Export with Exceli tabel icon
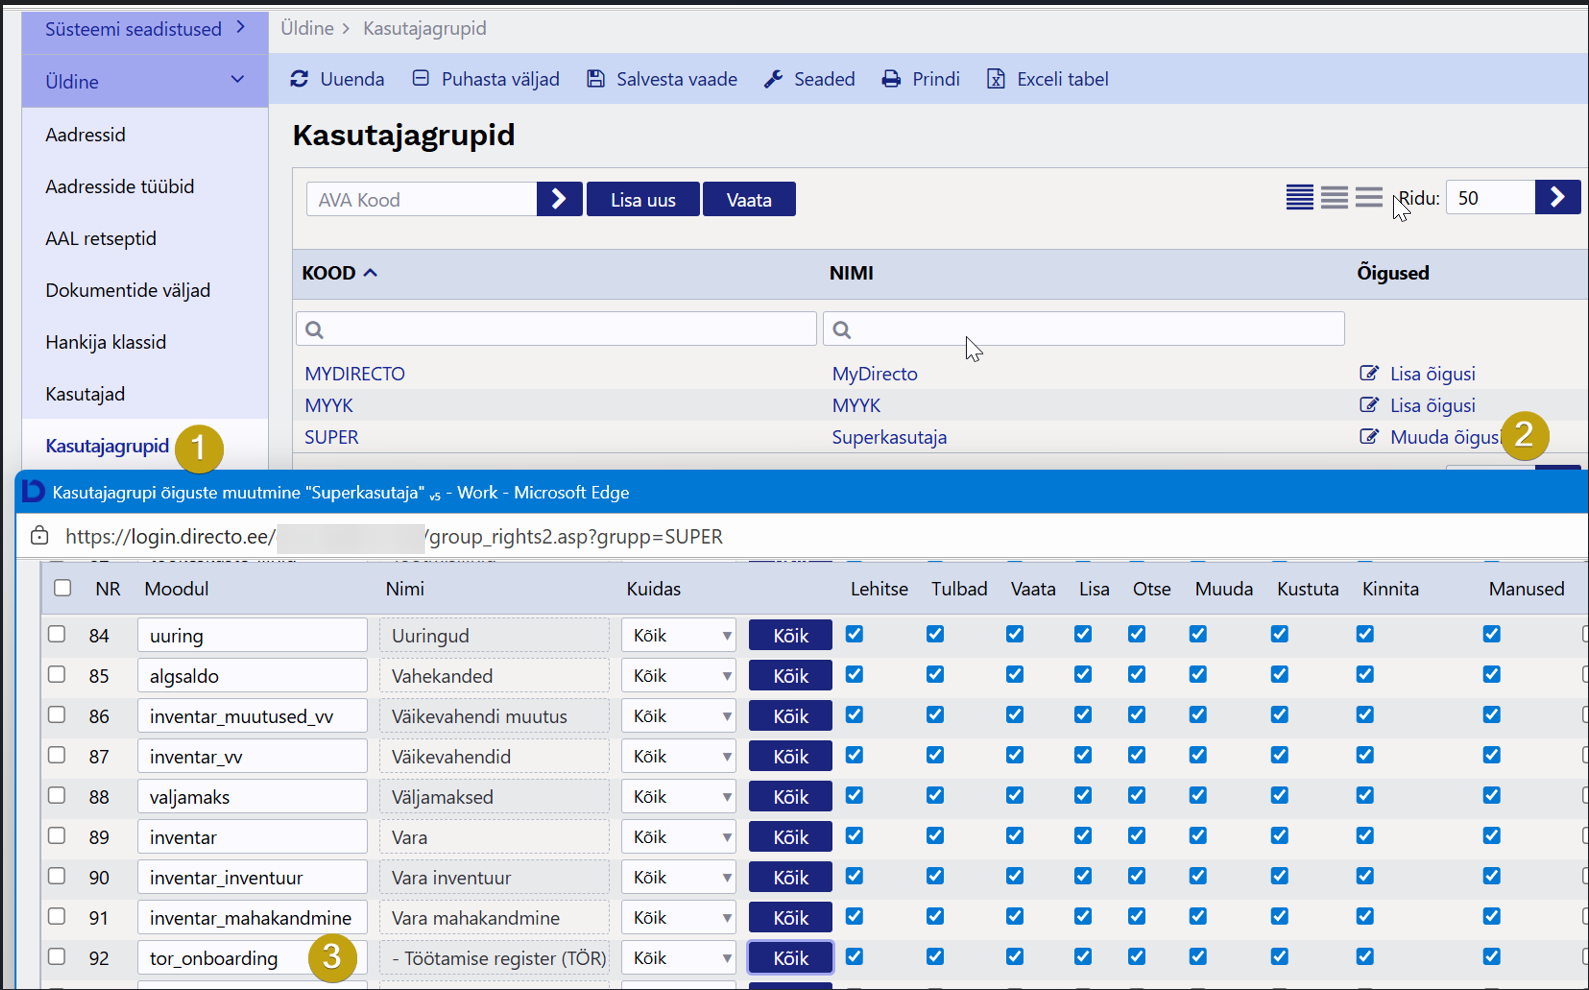The height and width of the screenshot is (990, 1589). click(x=996, y=79)
